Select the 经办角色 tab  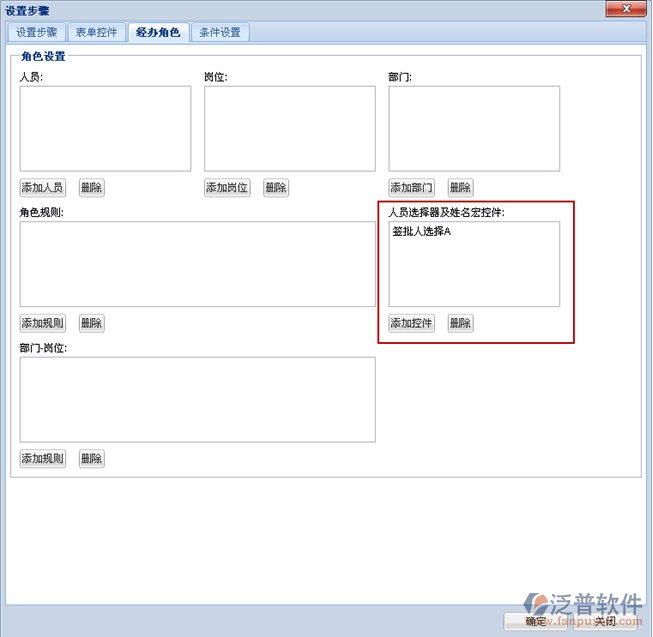tap(158, 32)
